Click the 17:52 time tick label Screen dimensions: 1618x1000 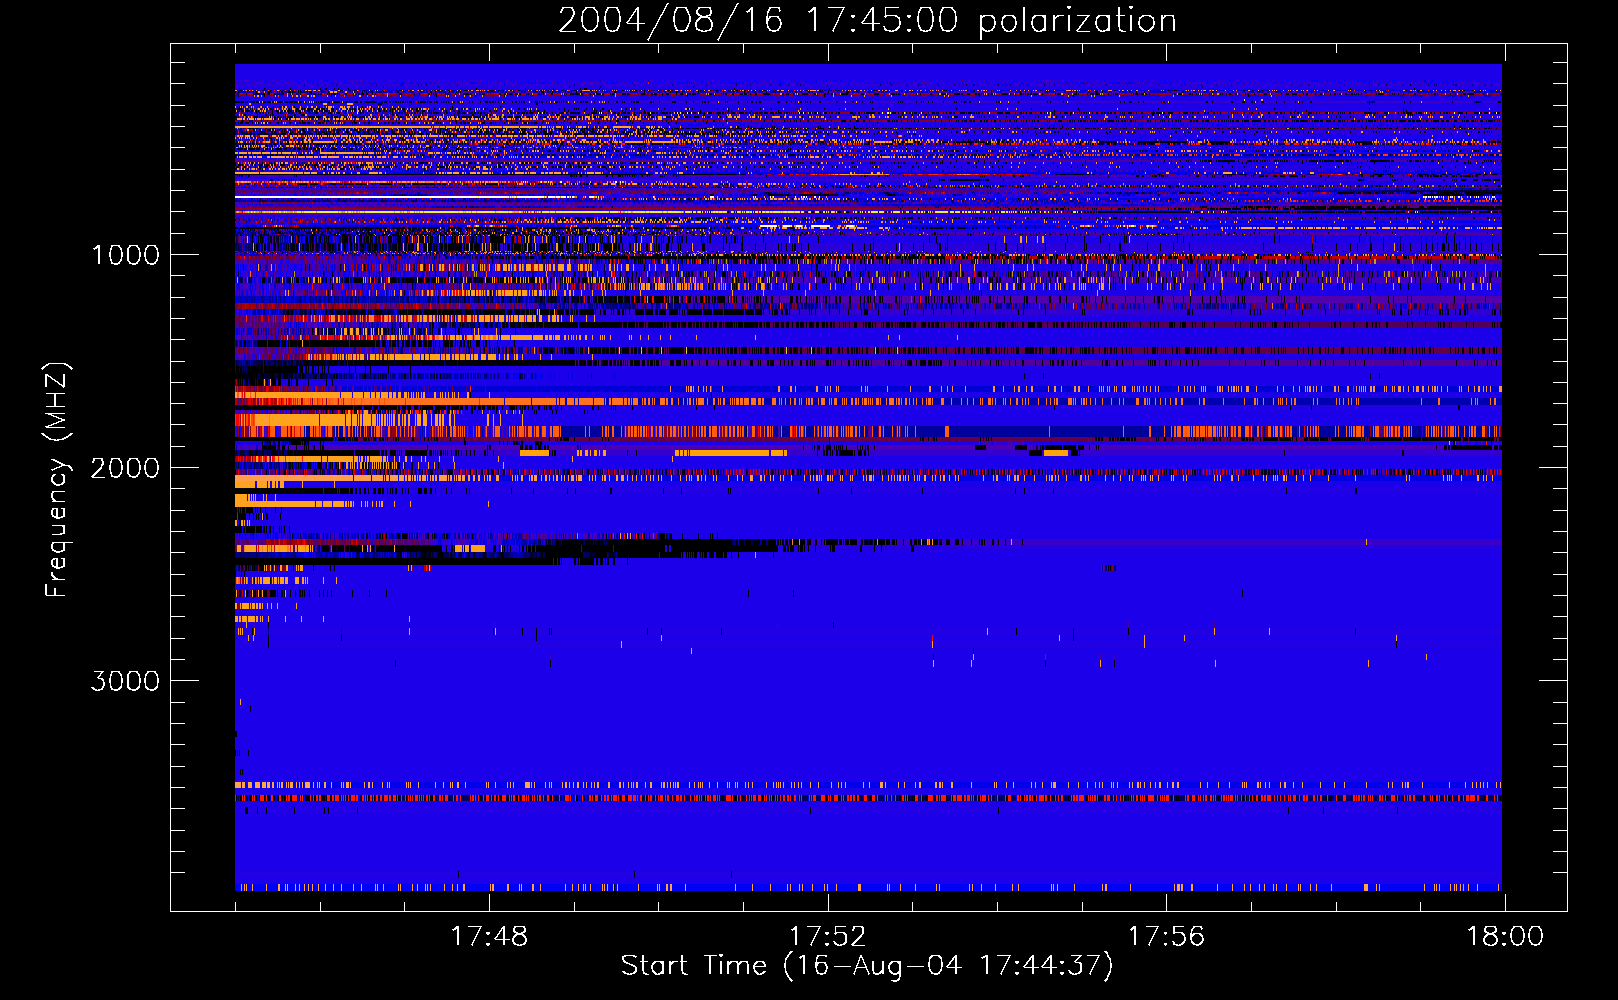827,937
